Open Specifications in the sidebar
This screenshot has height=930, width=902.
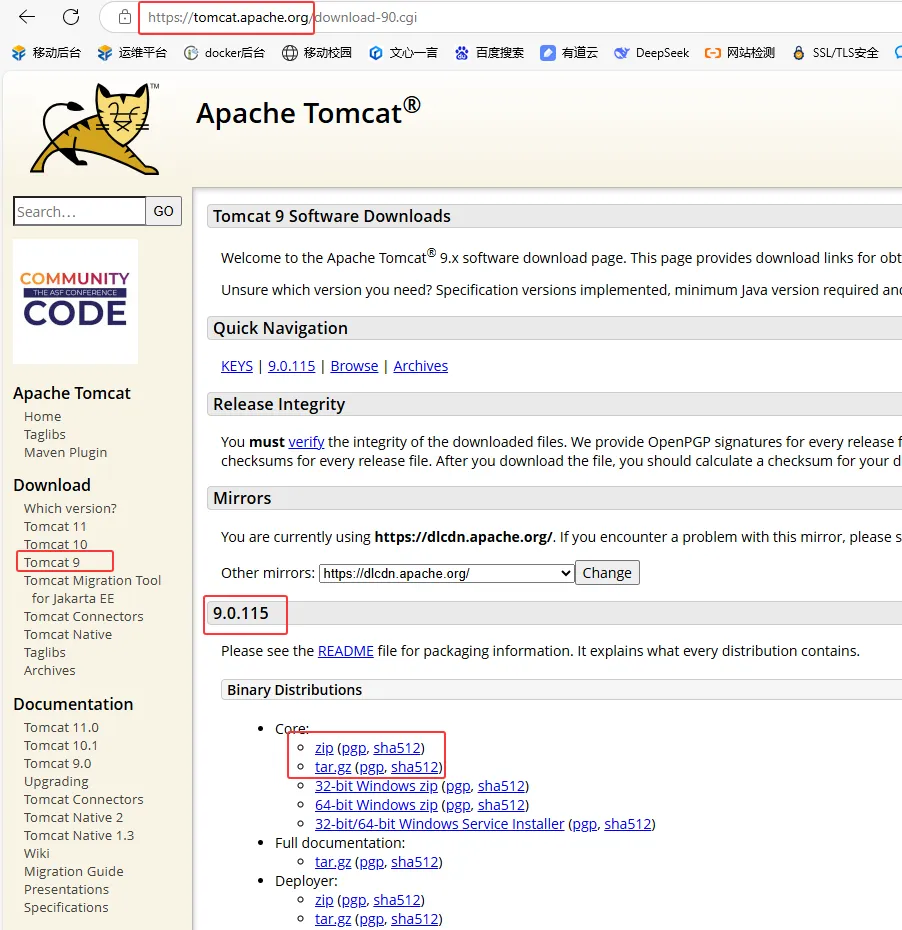pos(66,907)
